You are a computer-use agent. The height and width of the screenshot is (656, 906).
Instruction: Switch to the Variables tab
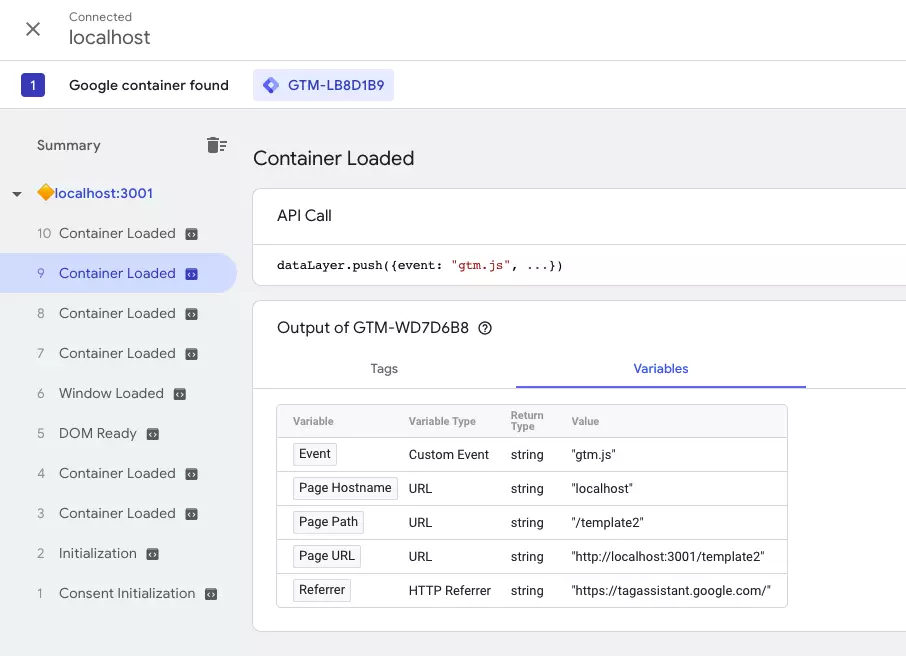pos(660,368)
